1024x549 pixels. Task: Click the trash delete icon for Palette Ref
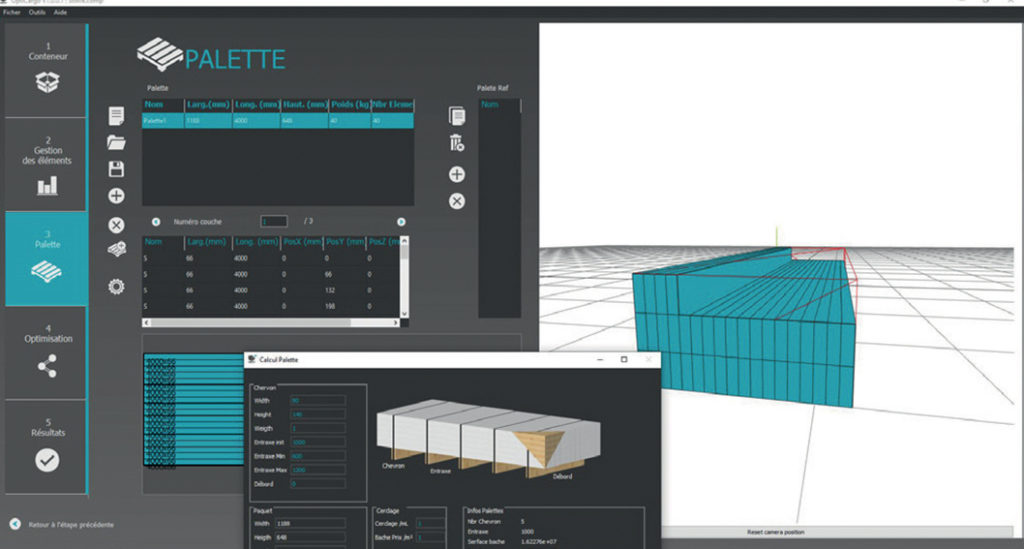coord(457,143)
